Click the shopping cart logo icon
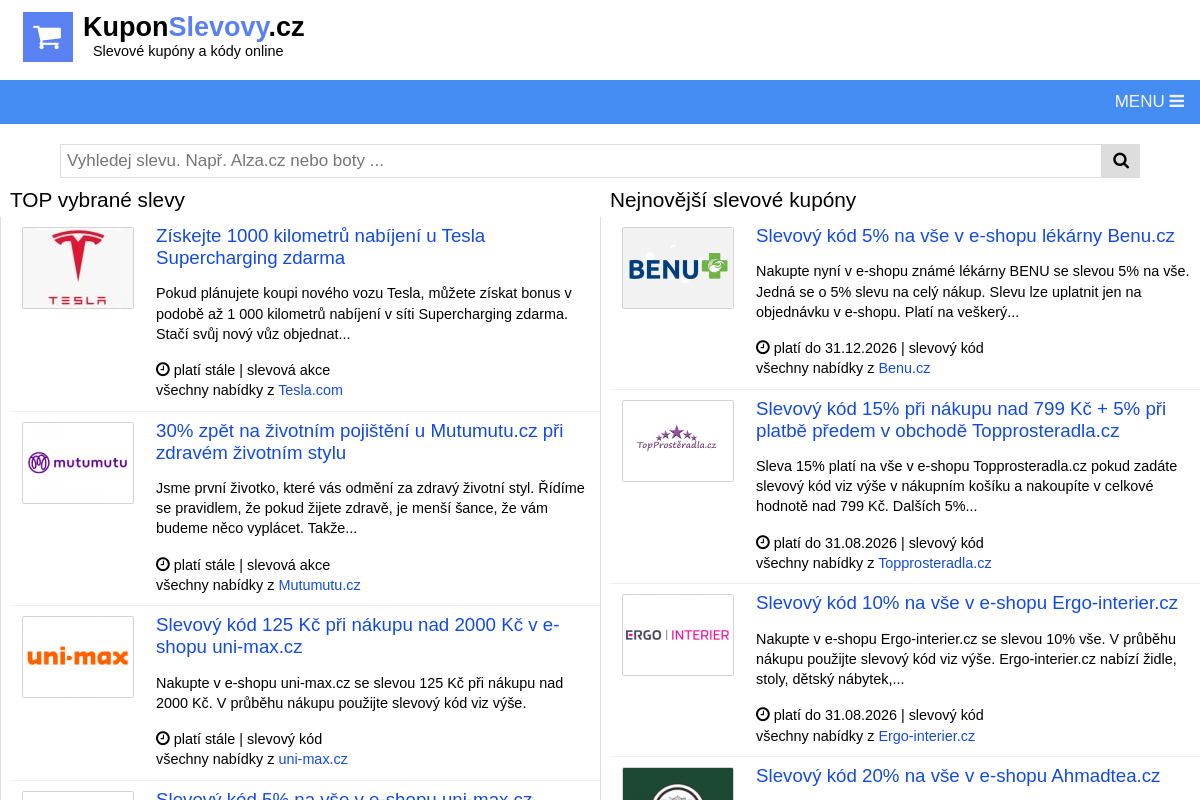This screenshot has height=800, width=1200. [48, 37]
